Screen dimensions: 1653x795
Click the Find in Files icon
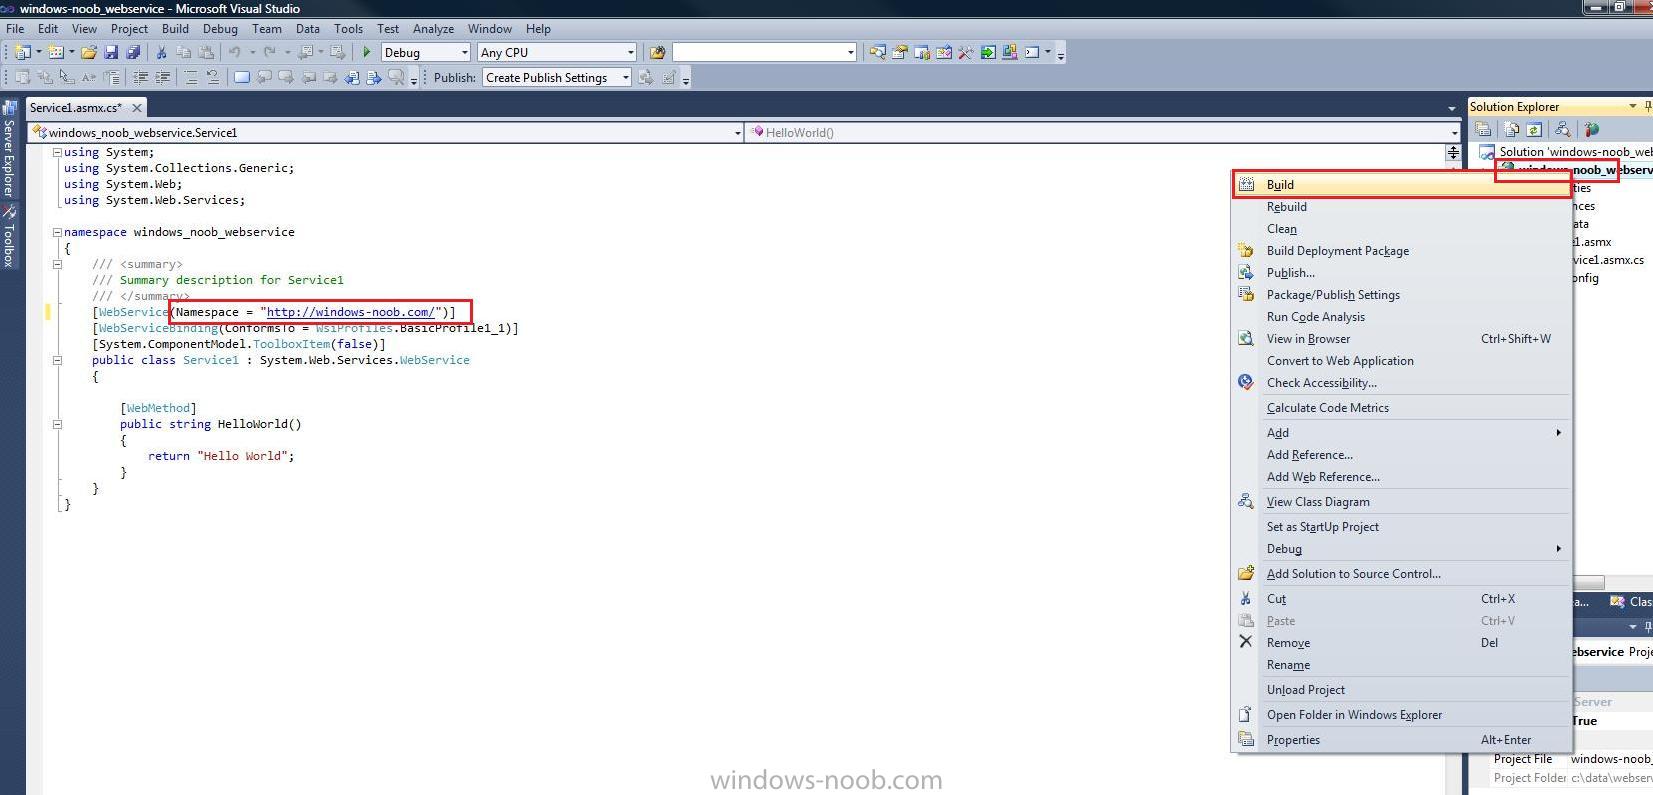[657, 52]
